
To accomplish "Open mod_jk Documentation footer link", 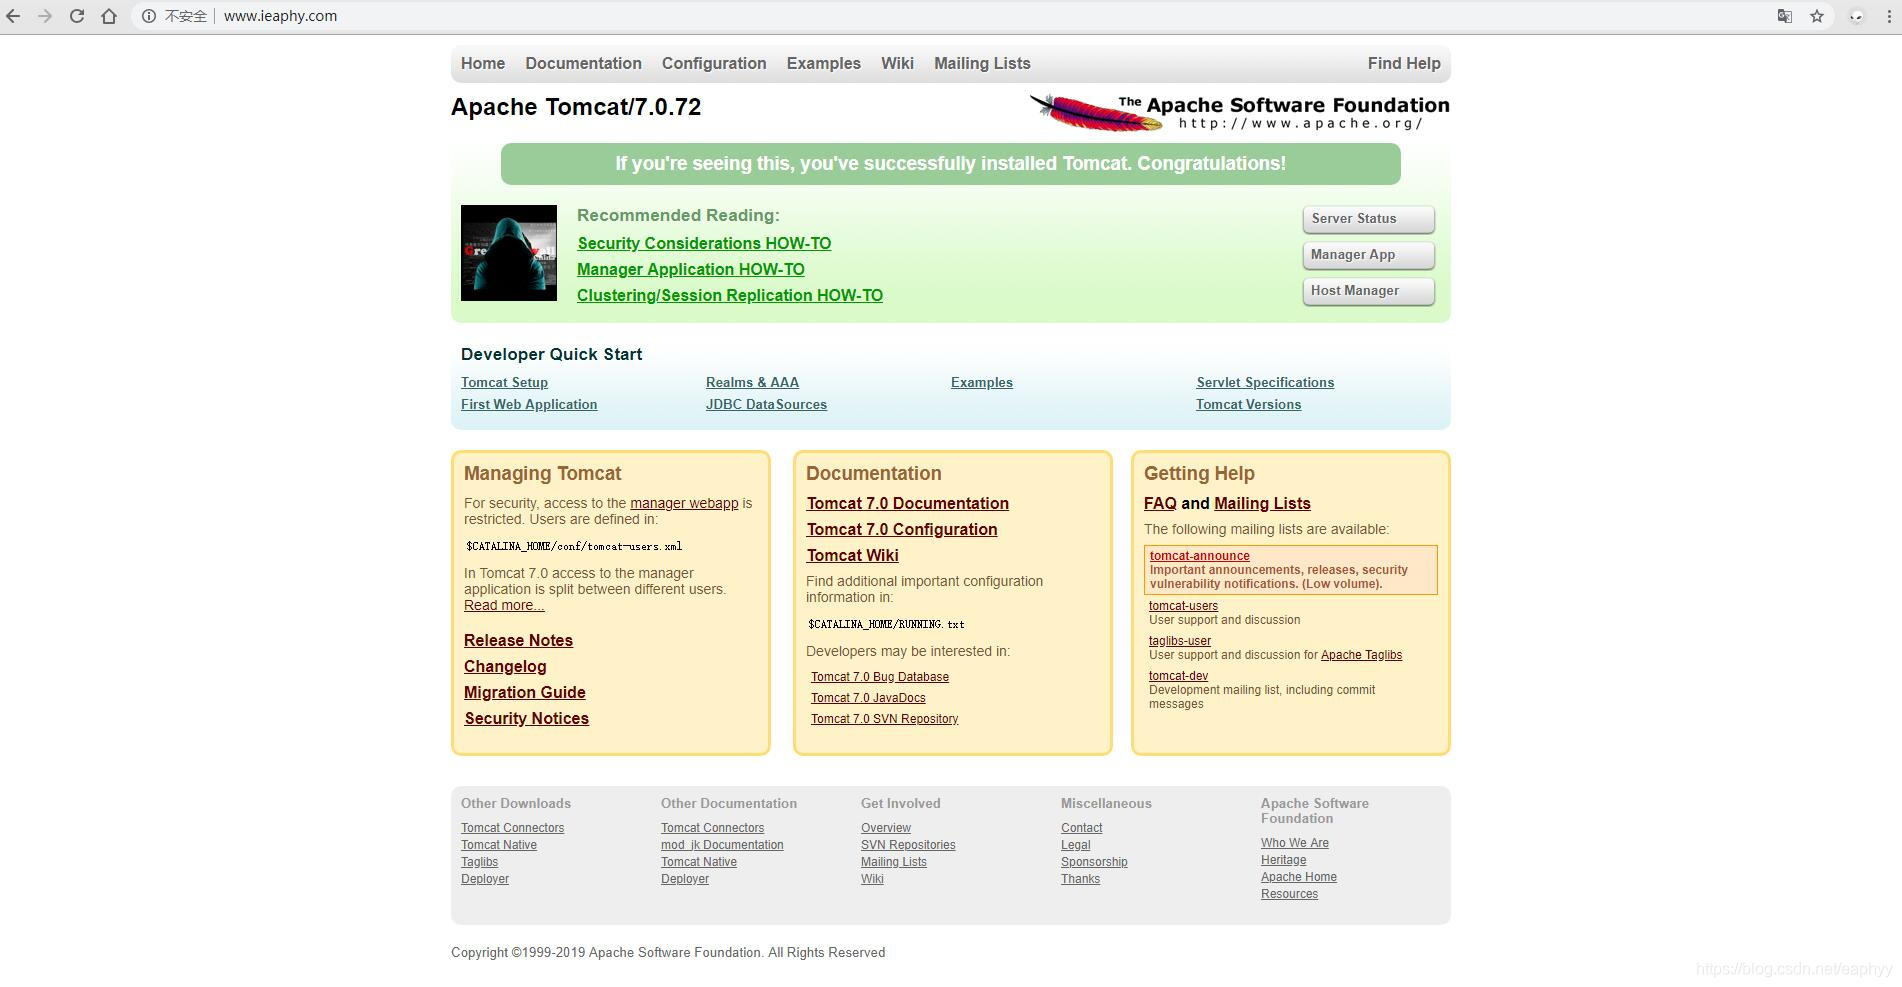I will click(x=722, y=845).
